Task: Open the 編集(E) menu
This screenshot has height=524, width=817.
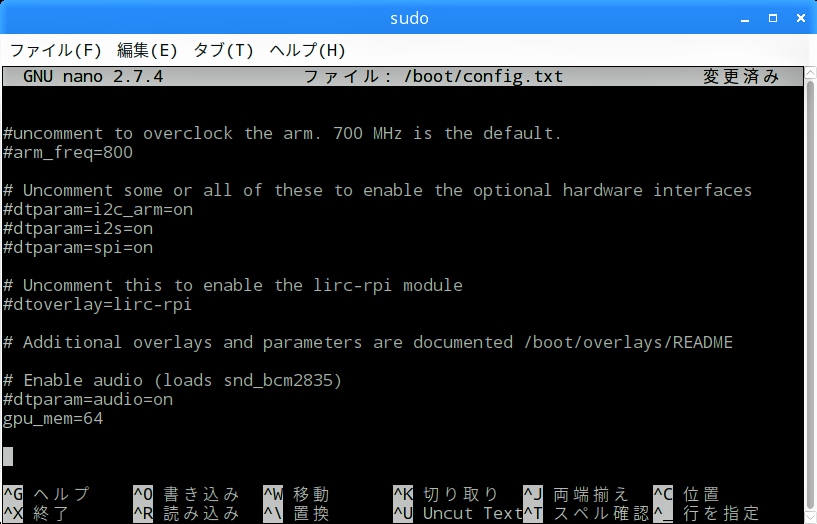Action: (x=147, y=50)
